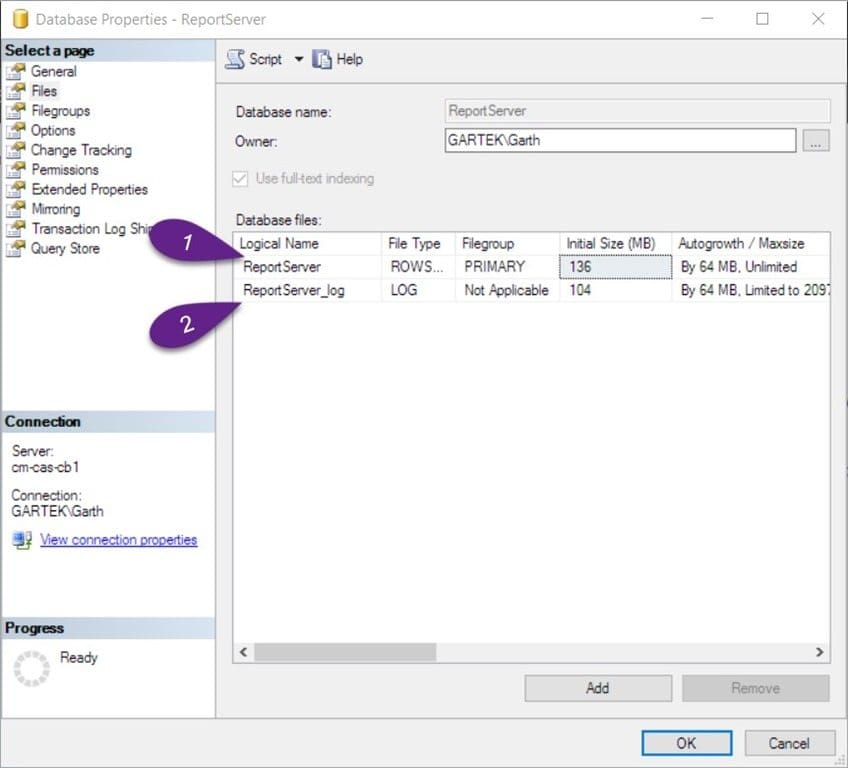Image resolution: width=848 pixels, height=768 pixels.
Task: Click the Add button
Action: point(598,688)
